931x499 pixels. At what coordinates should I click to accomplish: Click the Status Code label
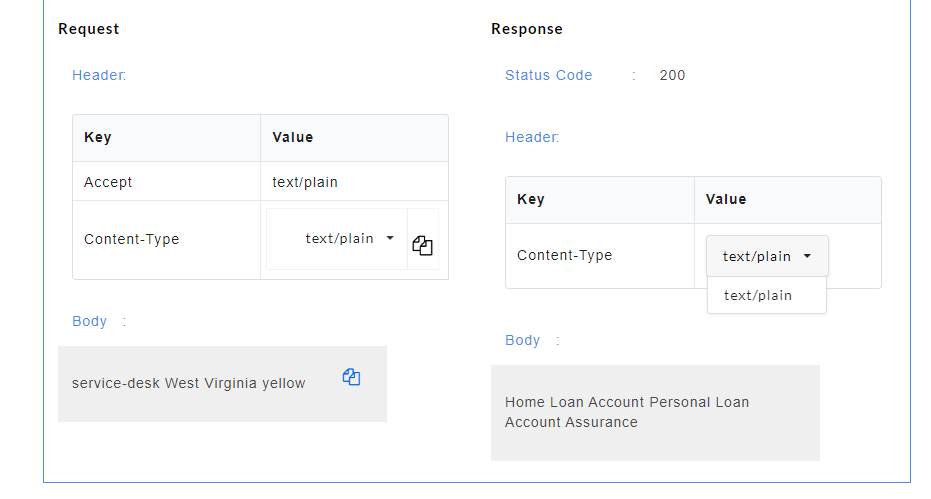(x=549, y=75)
